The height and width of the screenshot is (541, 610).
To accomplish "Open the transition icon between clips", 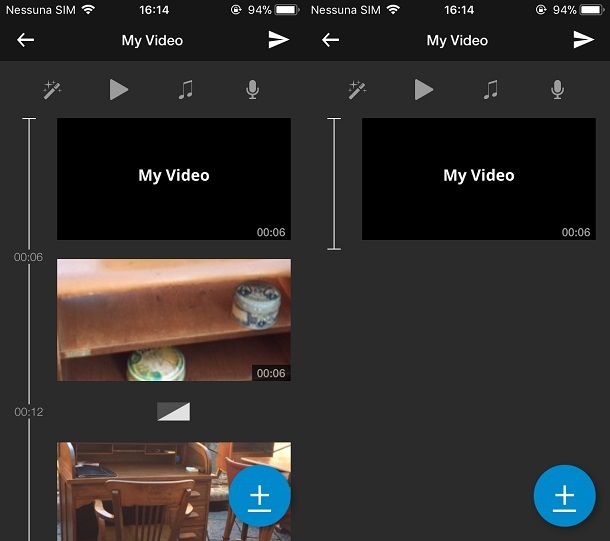I will click(x=174, y=411).
